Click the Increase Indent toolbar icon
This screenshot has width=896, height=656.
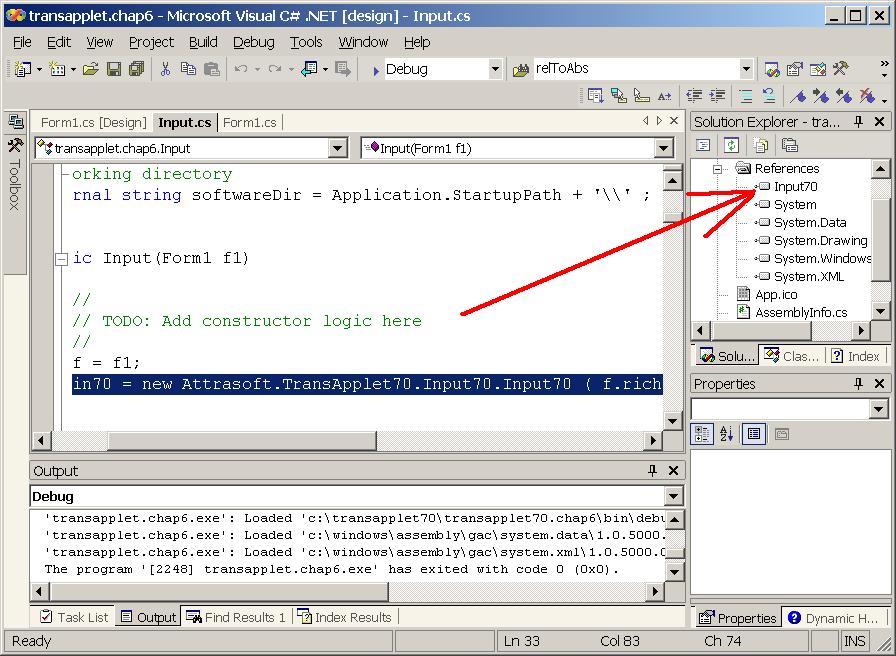point(717,96)
